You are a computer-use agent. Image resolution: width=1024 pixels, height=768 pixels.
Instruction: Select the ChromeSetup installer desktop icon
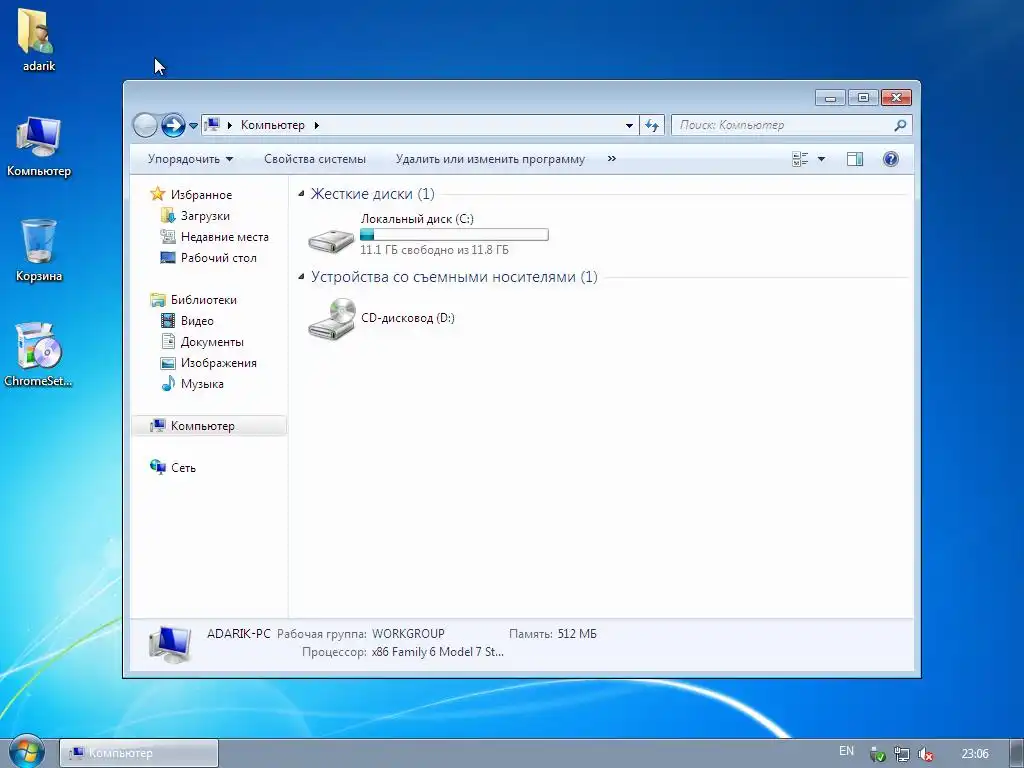tap(39, 355)
